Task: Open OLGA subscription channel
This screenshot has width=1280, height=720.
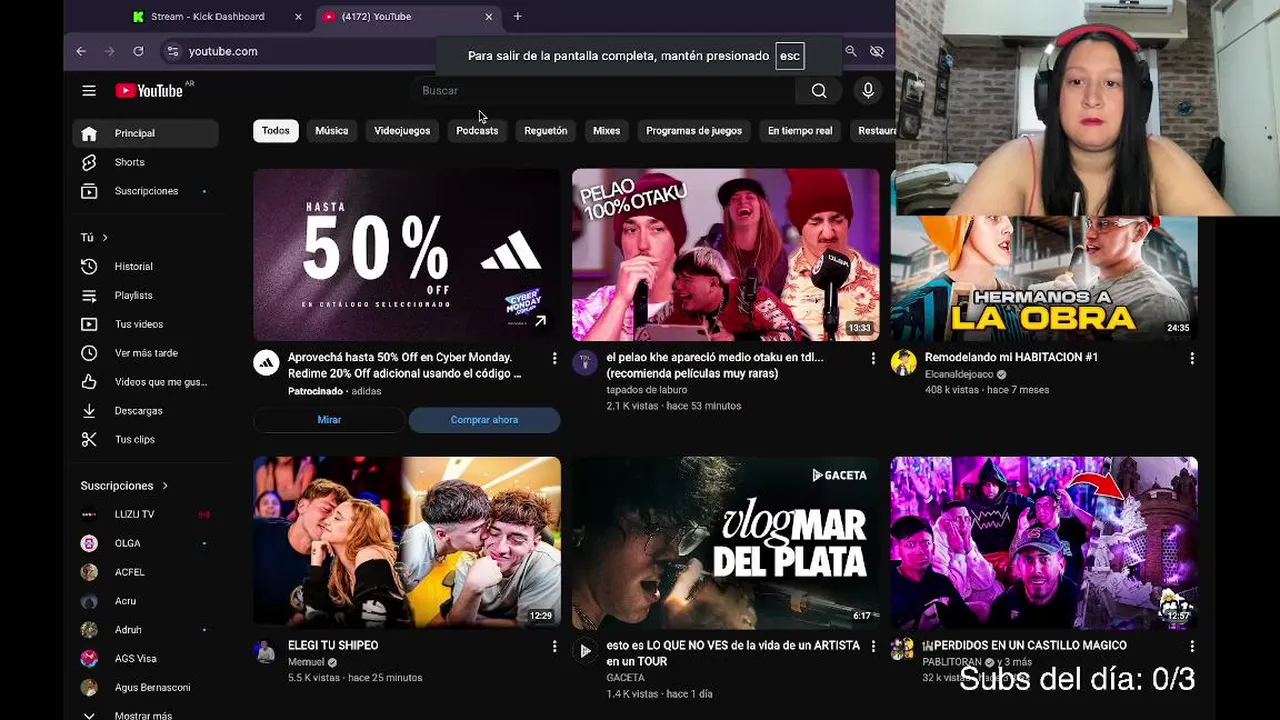Action: tap(146, 543)
